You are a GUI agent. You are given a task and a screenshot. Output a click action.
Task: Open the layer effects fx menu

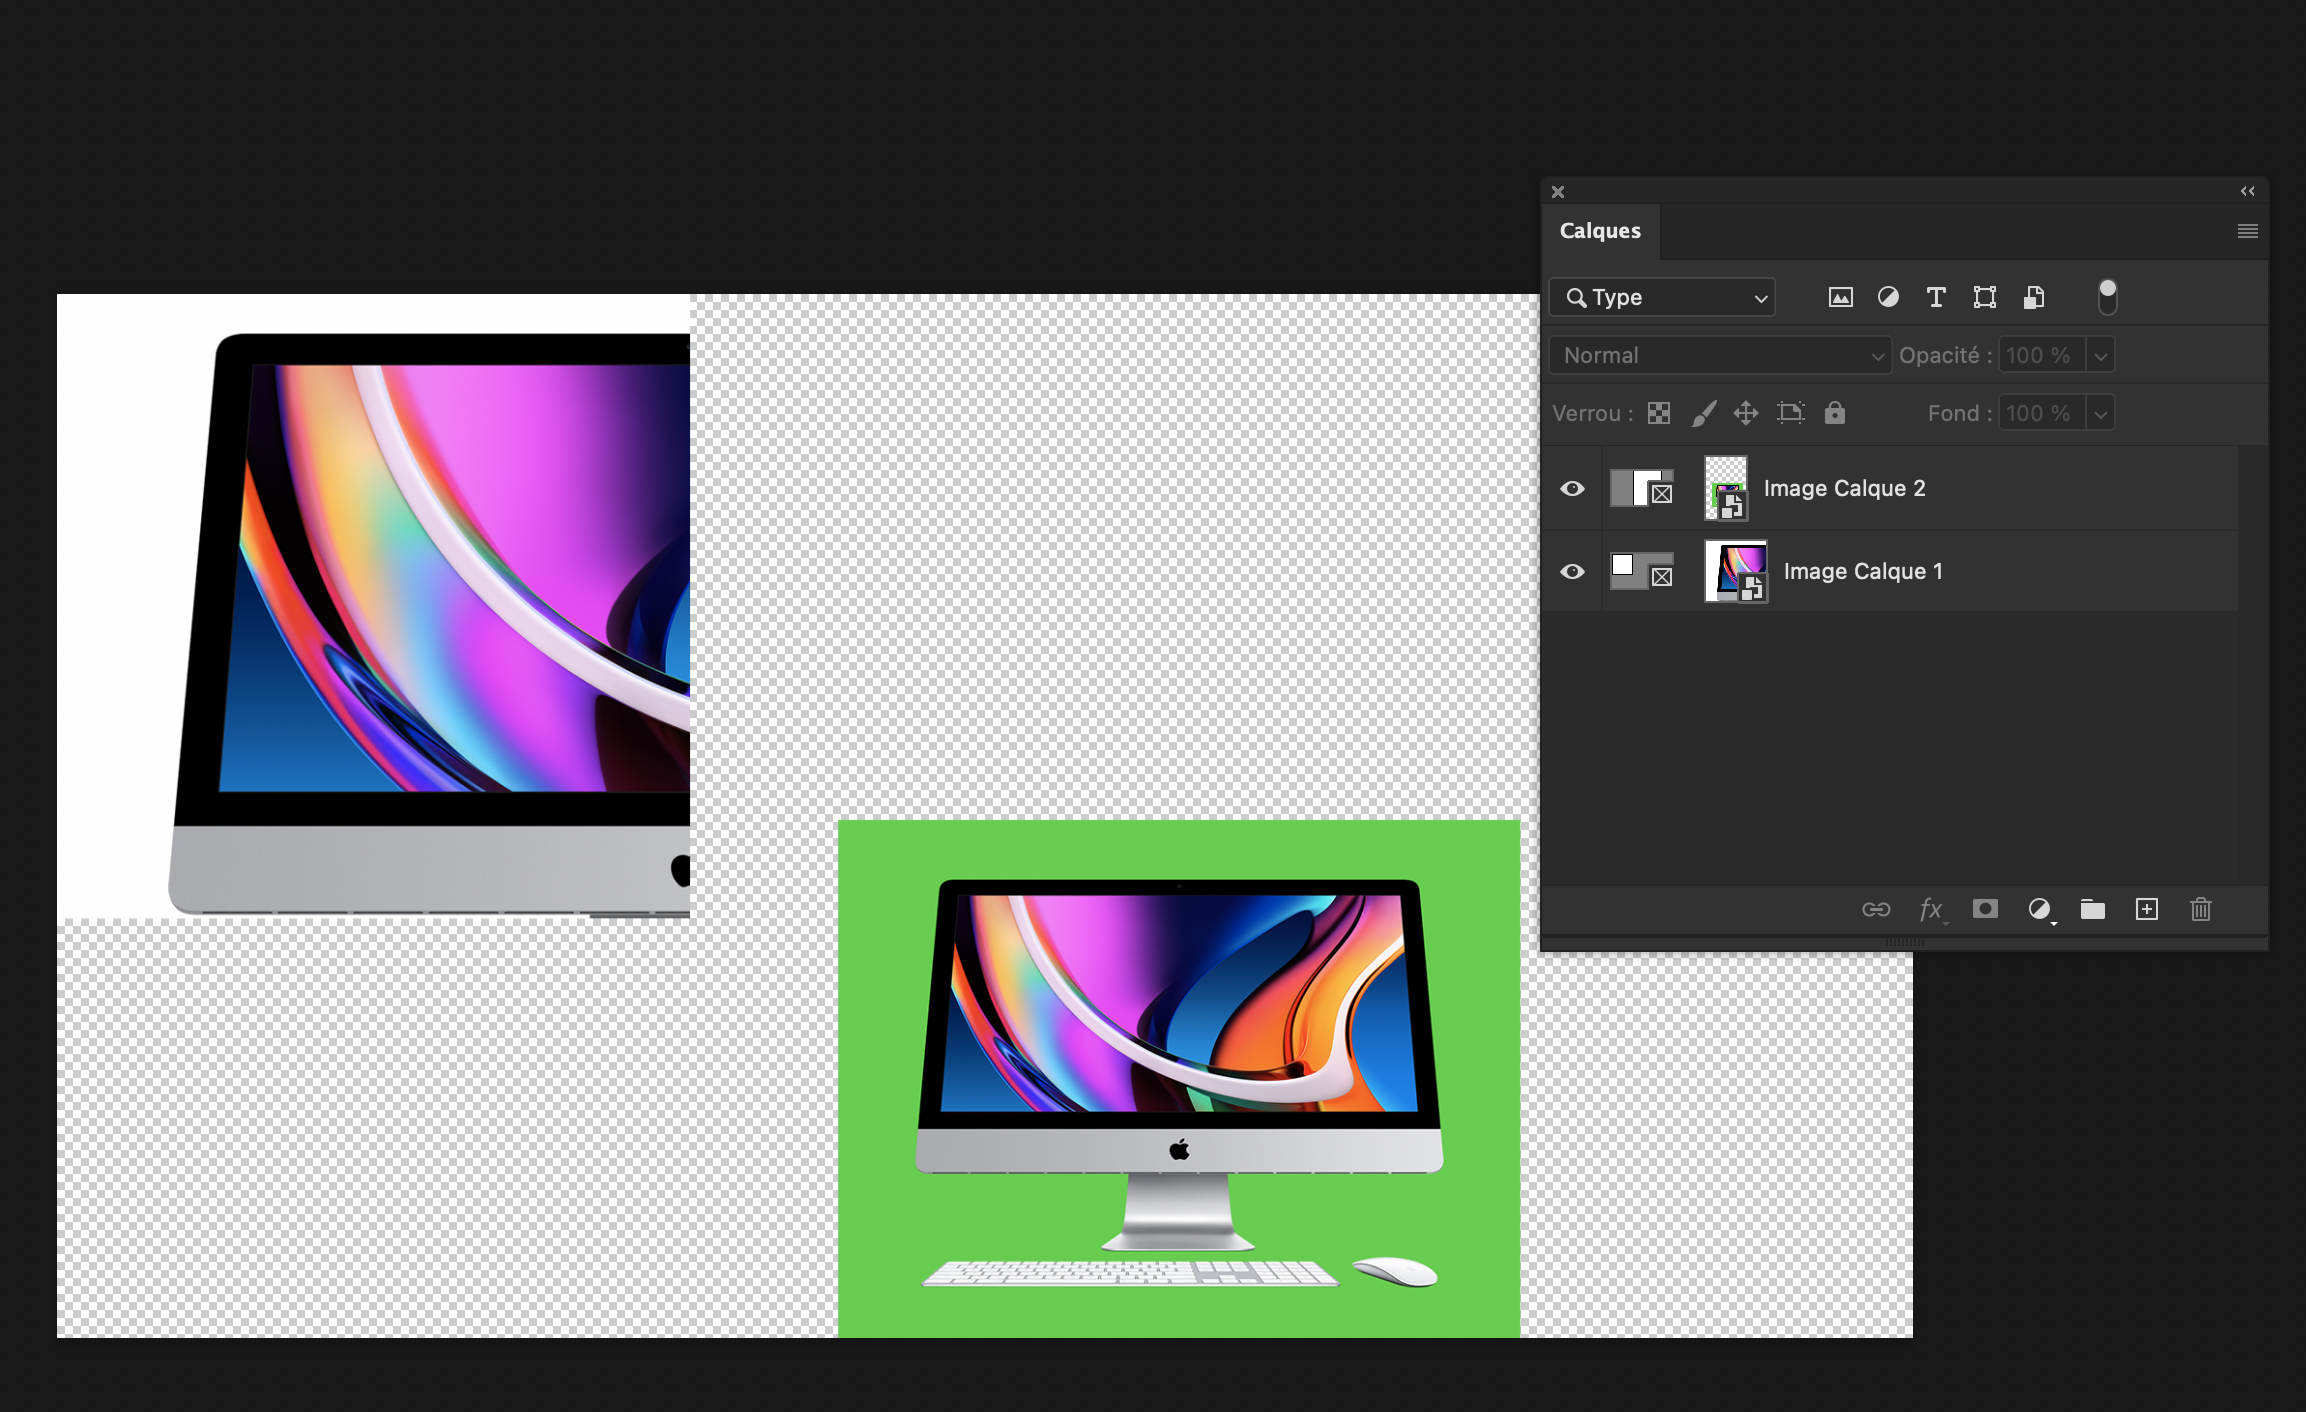tap(1931, 909)
